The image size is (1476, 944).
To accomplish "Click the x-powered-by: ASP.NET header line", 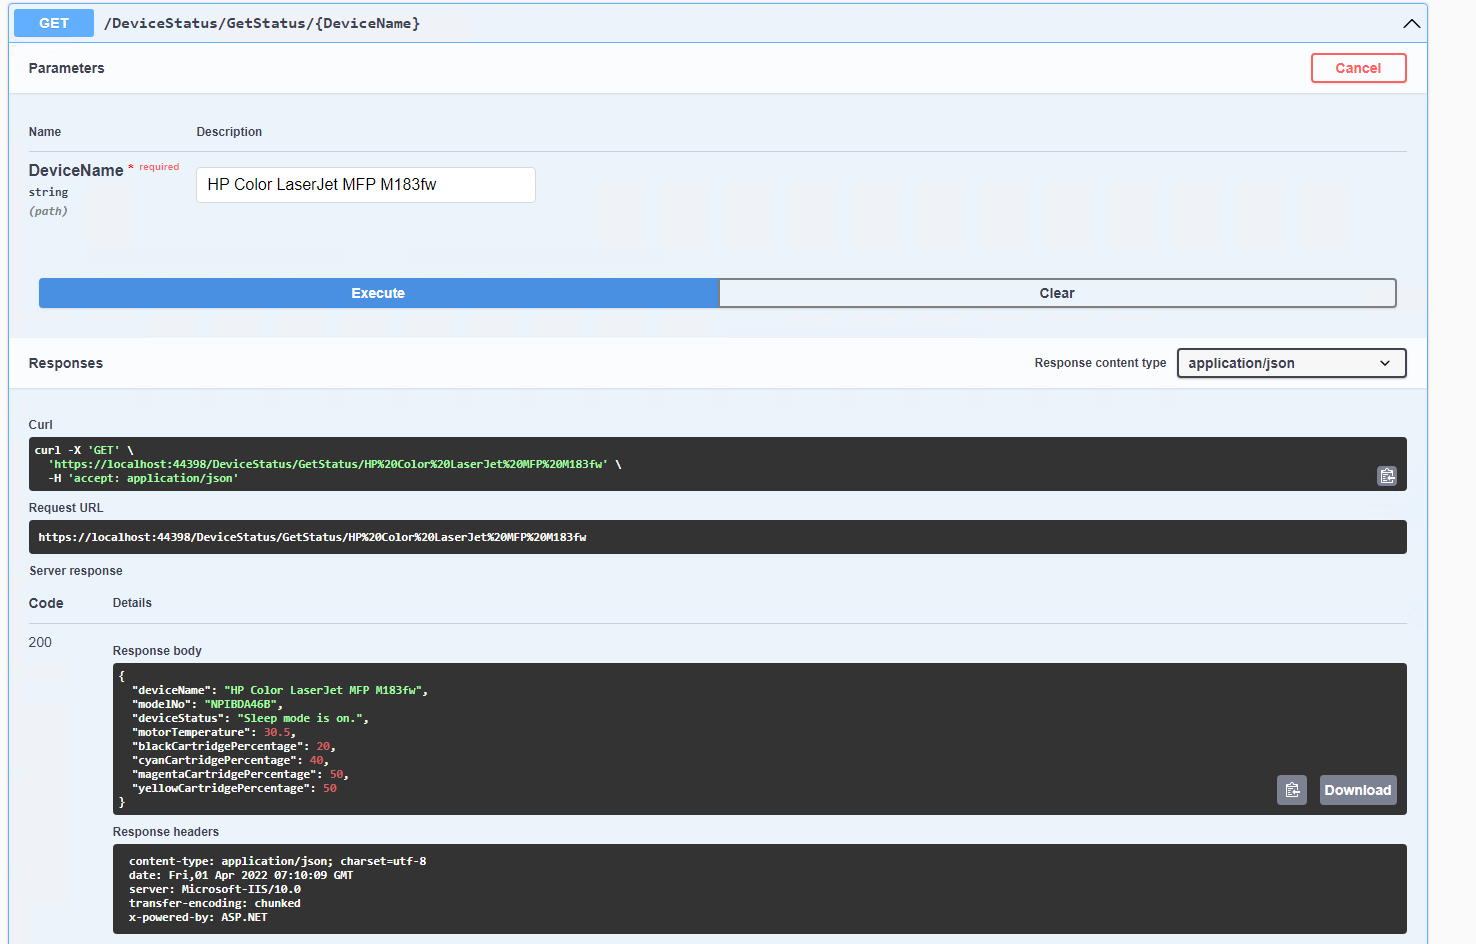I will (x=198, y=917).
